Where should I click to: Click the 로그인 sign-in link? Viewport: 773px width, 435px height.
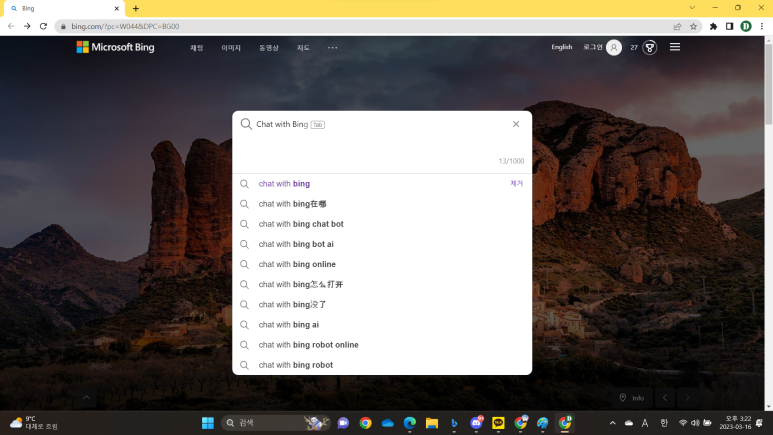593,47
